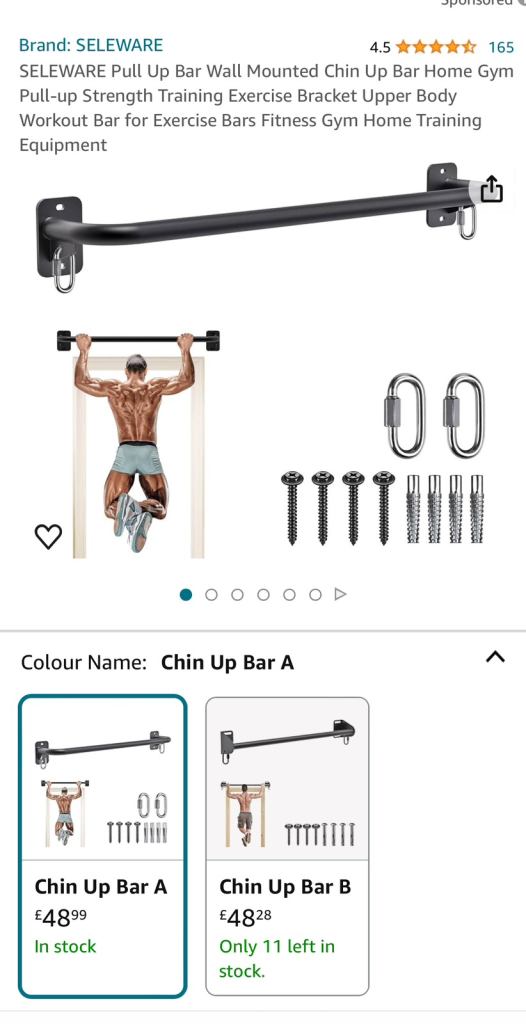
Task: Collapse the Colour Name section chevron
Action: click(x=495, y=657)
